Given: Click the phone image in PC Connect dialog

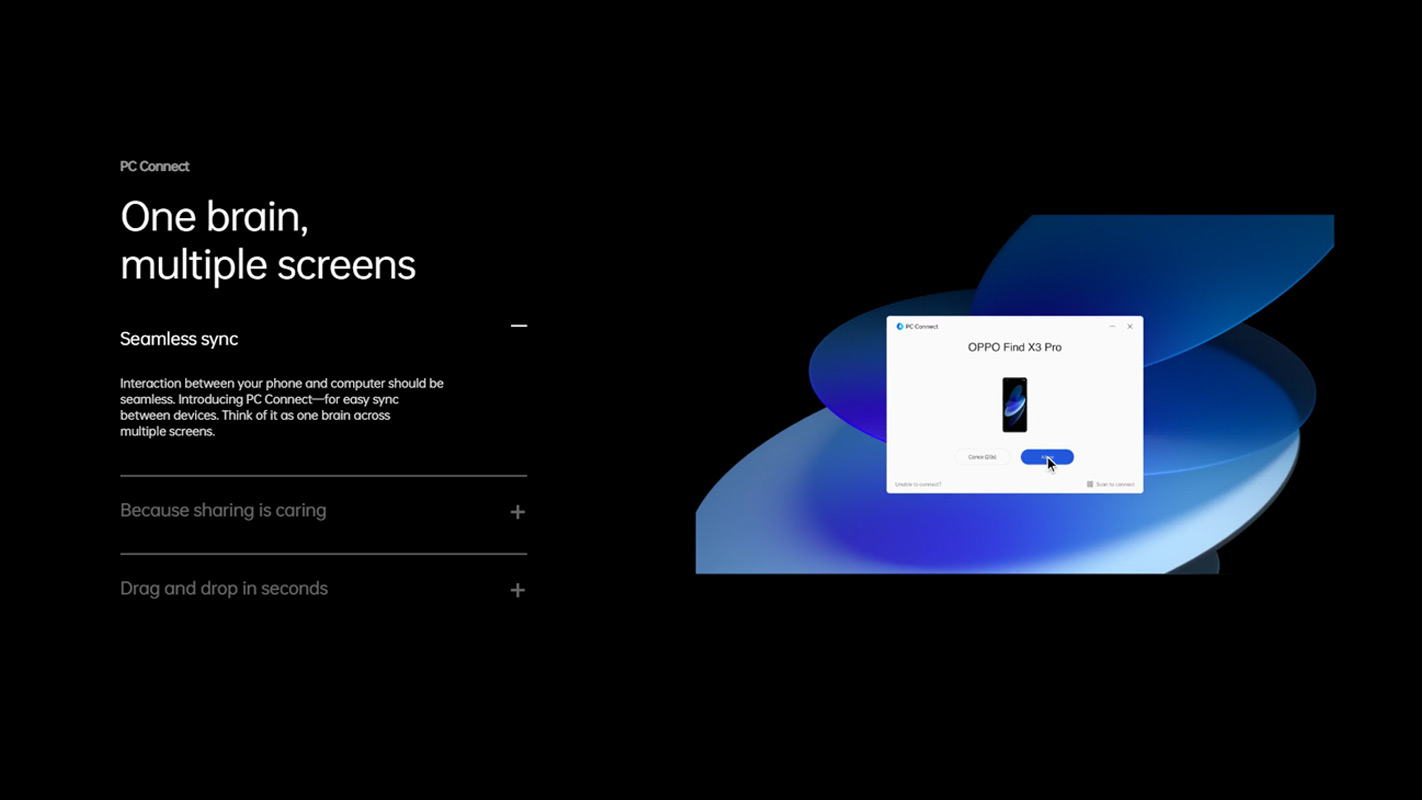Looking at the screenshot, I should (1015, 404).
